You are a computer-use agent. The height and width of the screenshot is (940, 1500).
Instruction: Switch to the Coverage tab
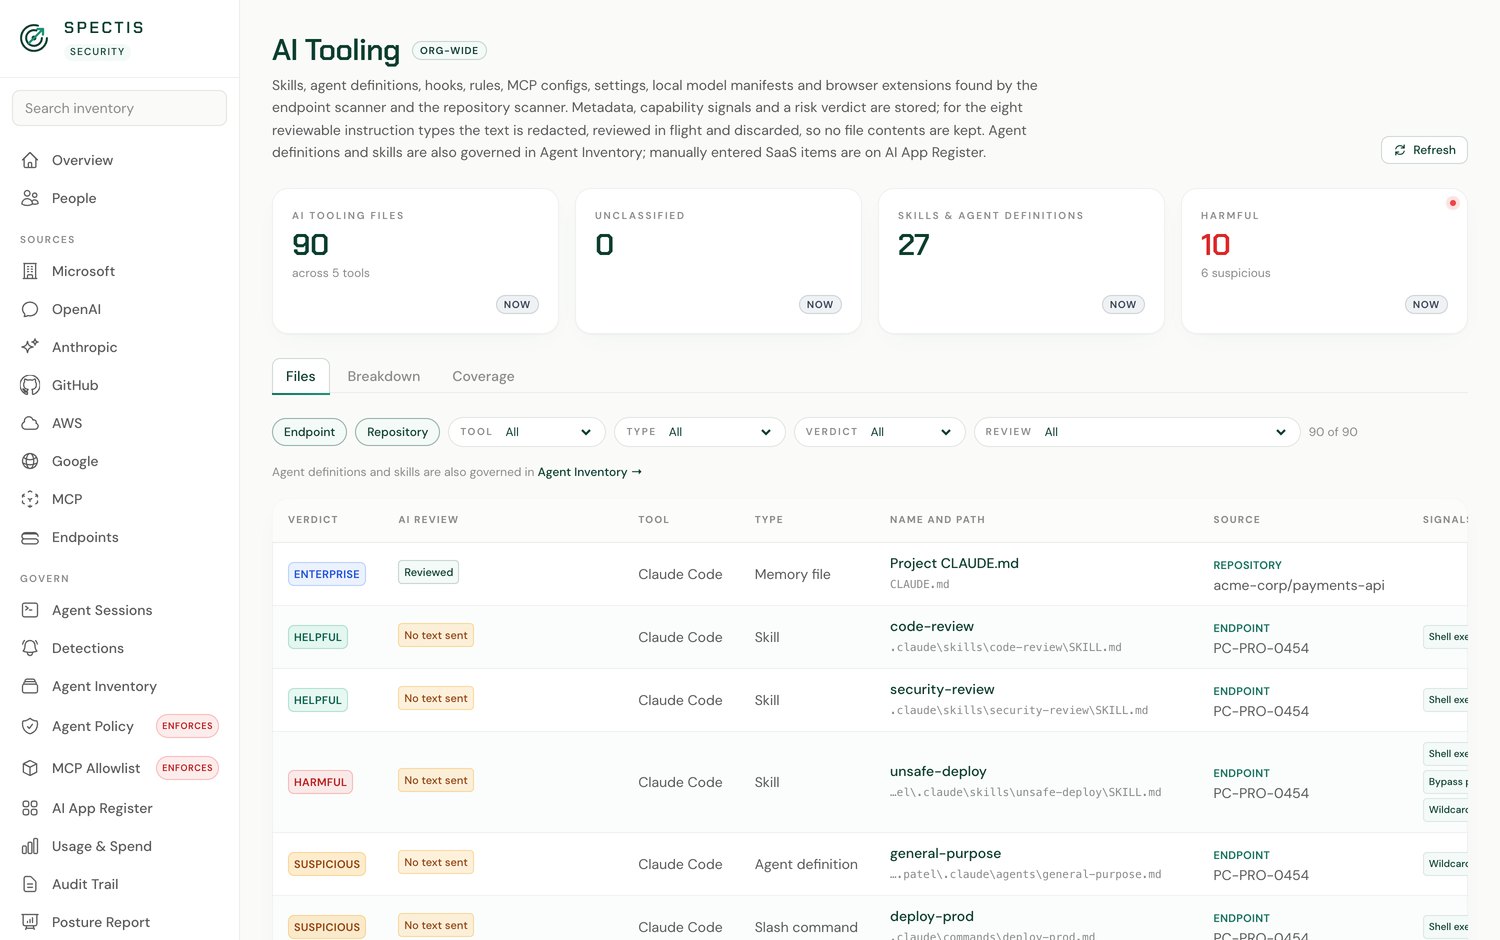click(x=483, y=376)
